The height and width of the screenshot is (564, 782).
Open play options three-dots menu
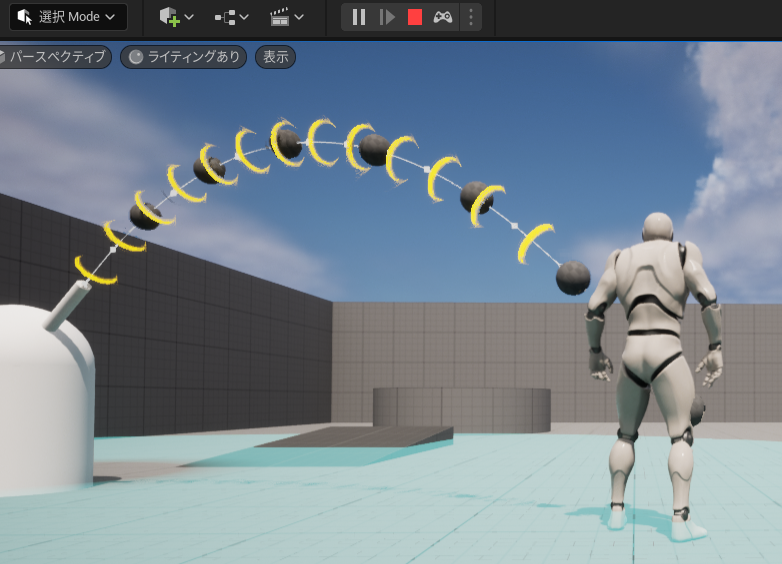tap(471, 17)
